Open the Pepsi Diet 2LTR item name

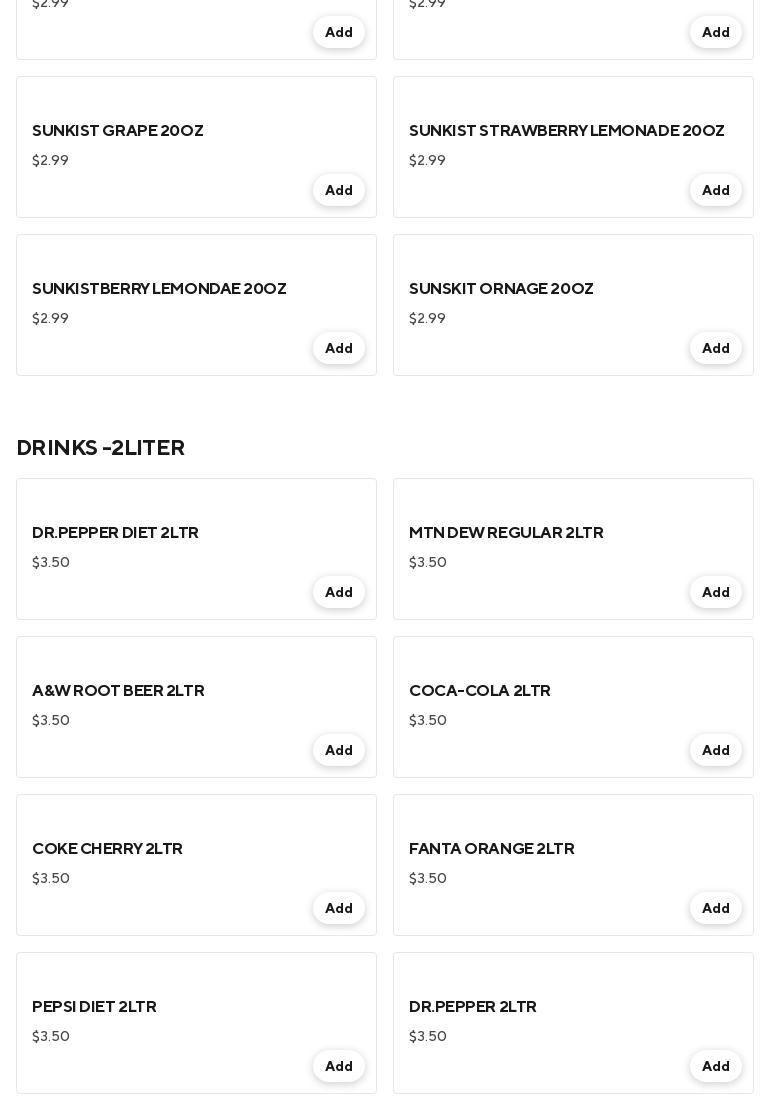[x=94, y=1007]
